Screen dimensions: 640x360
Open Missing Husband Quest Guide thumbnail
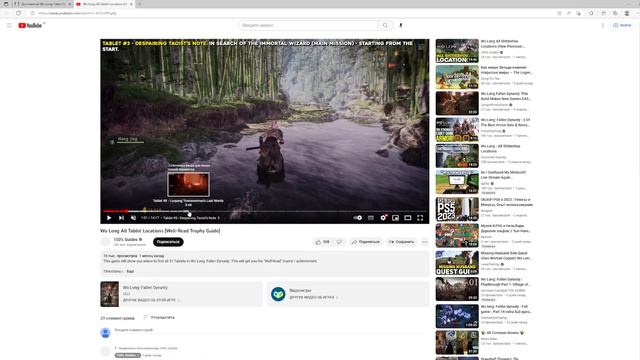(457, 263)
